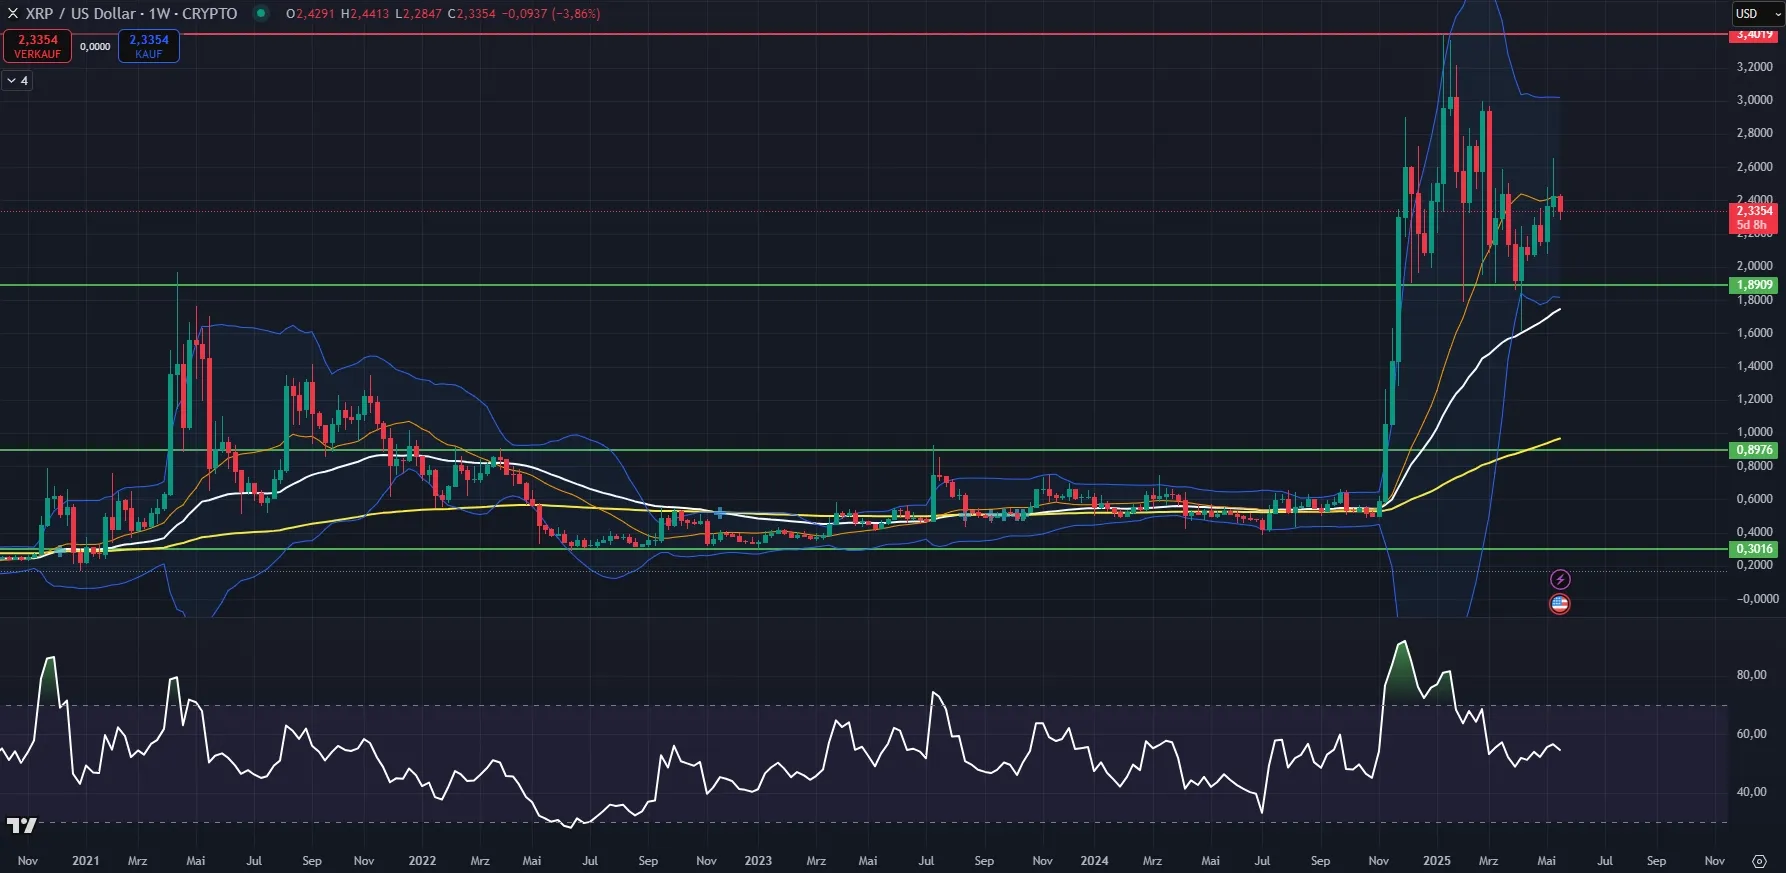The width and height of the screenshot is (1786, 873).
Task: Click the TradingView logo
Action: 22,825
